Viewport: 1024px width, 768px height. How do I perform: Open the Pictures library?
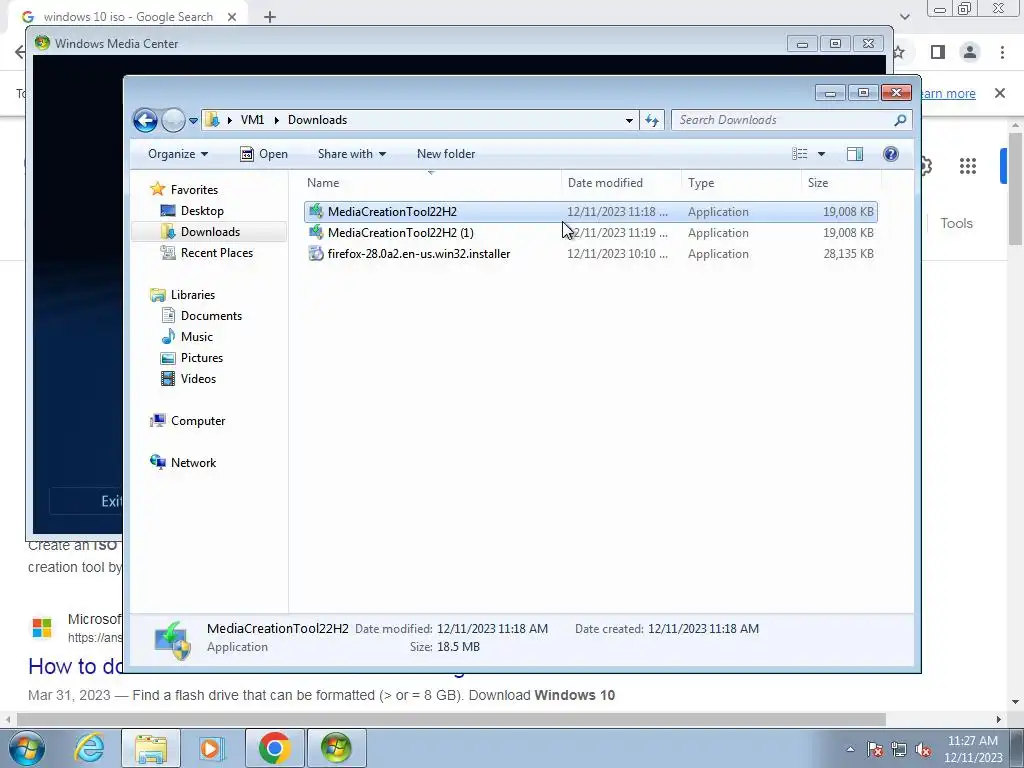[202, 358]
